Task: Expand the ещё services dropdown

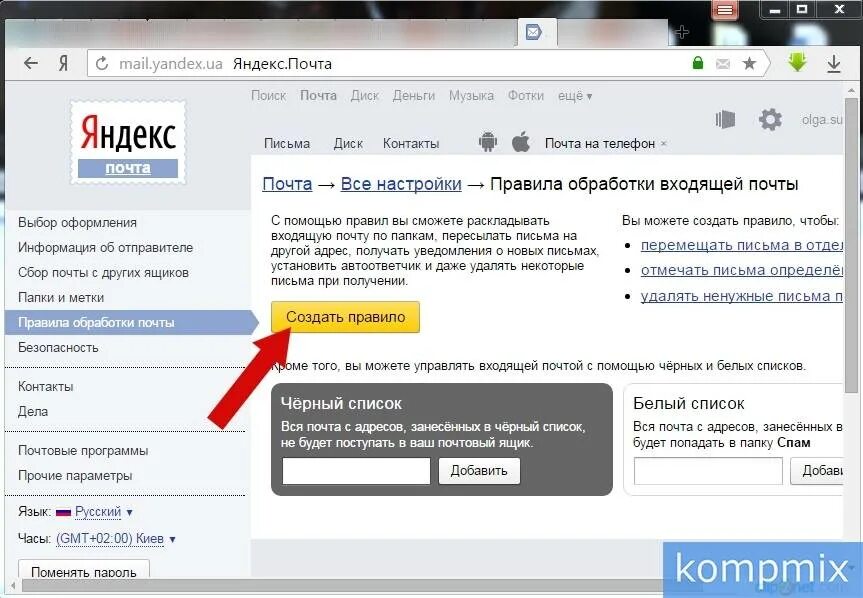Action: (575, 96)
